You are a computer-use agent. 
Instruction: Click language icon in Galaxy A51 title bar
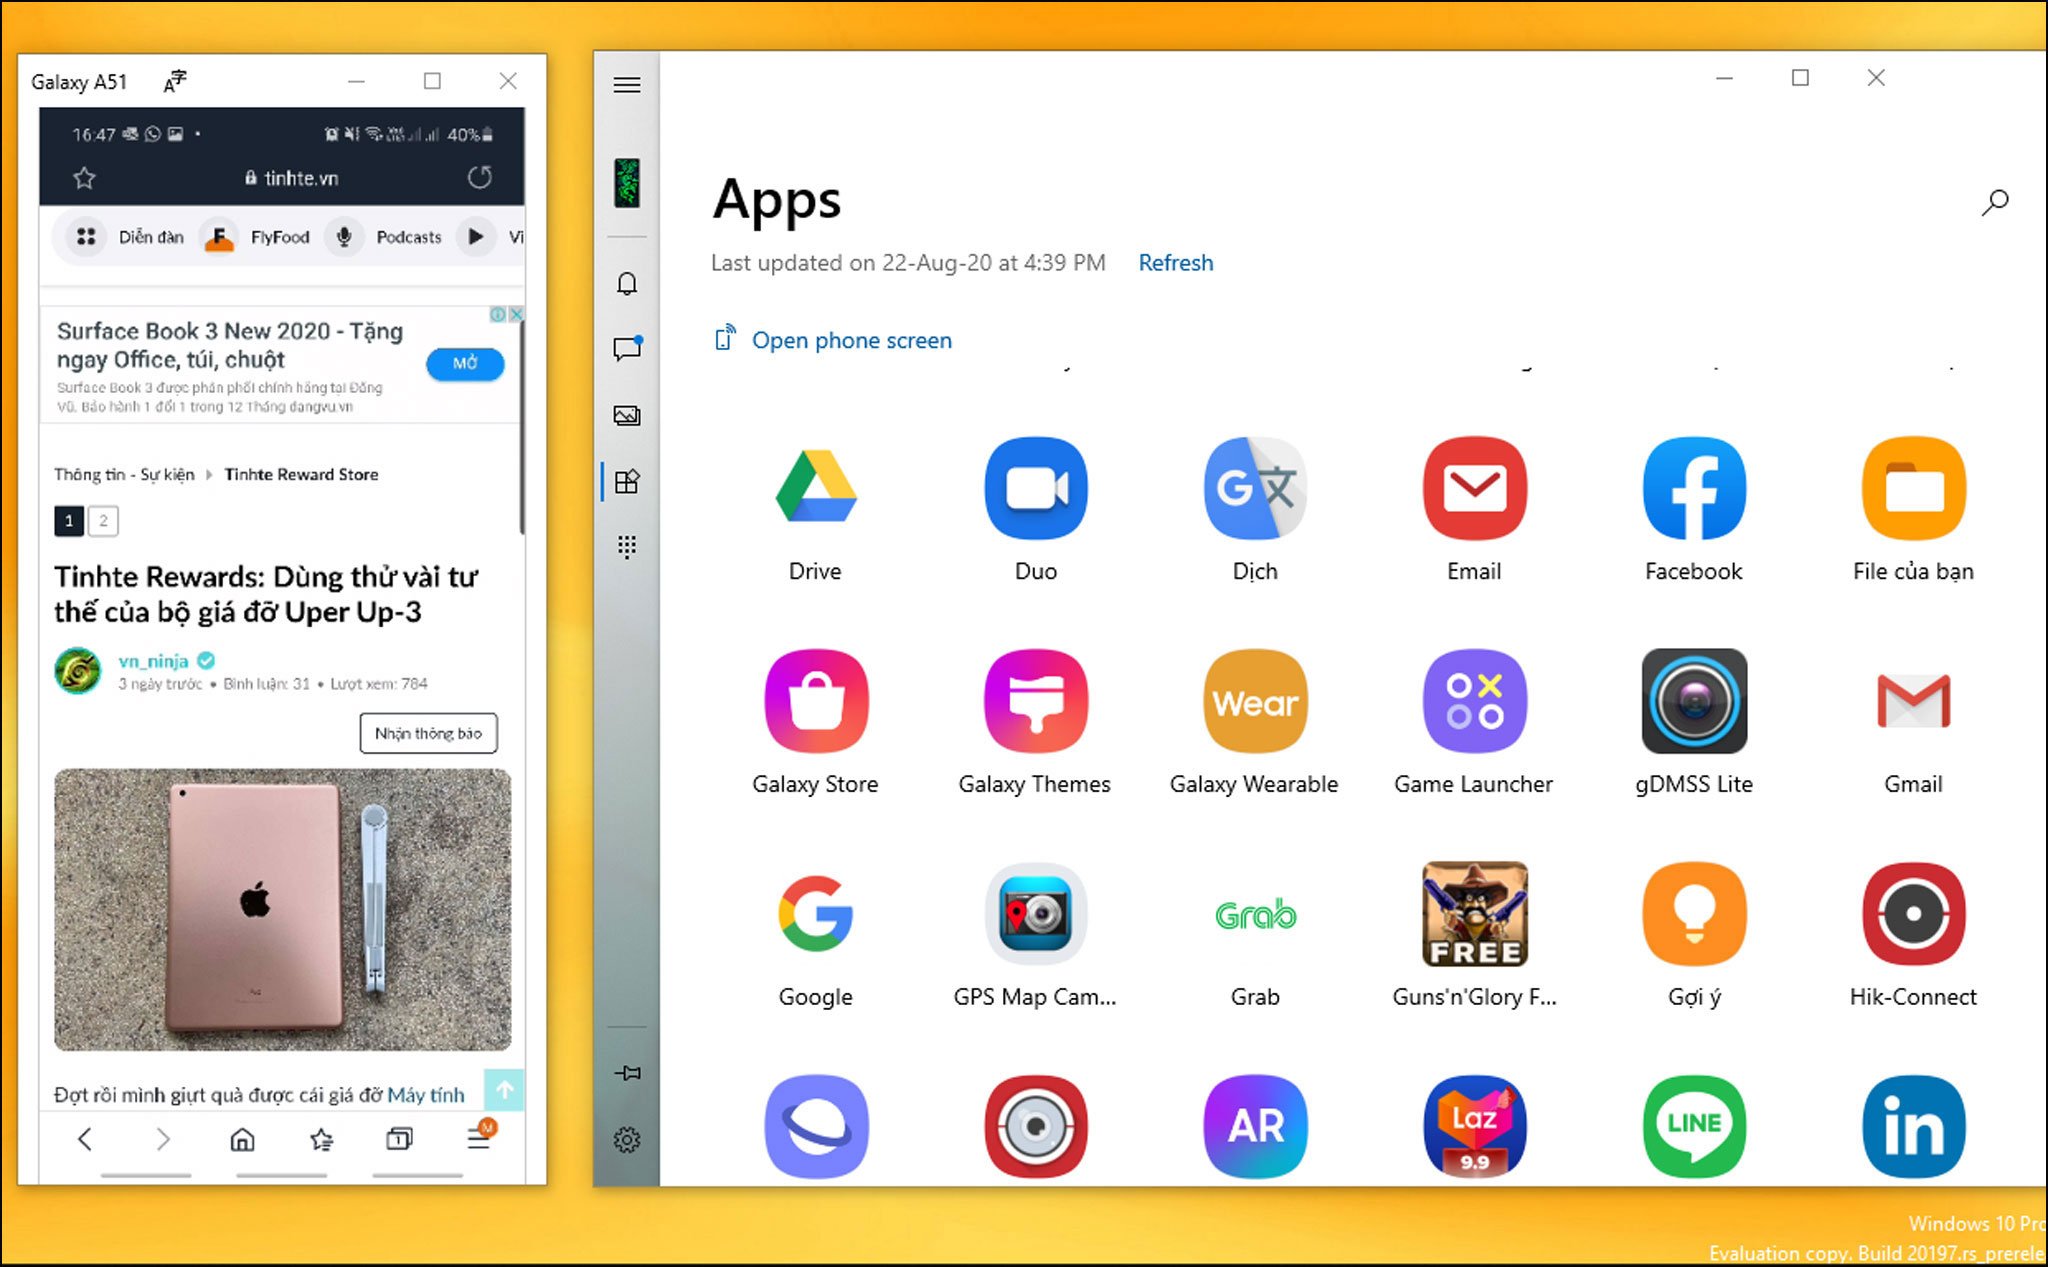coord(175,82)
